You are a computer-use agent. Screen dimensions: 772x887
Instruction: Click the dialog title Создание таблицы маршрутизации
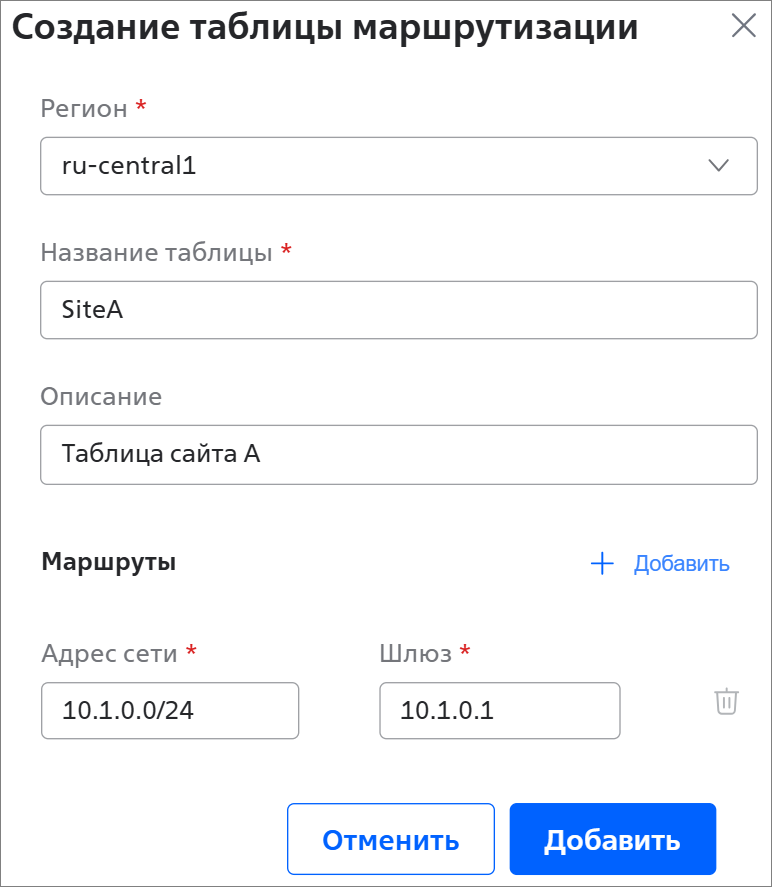tap(325, 27)
